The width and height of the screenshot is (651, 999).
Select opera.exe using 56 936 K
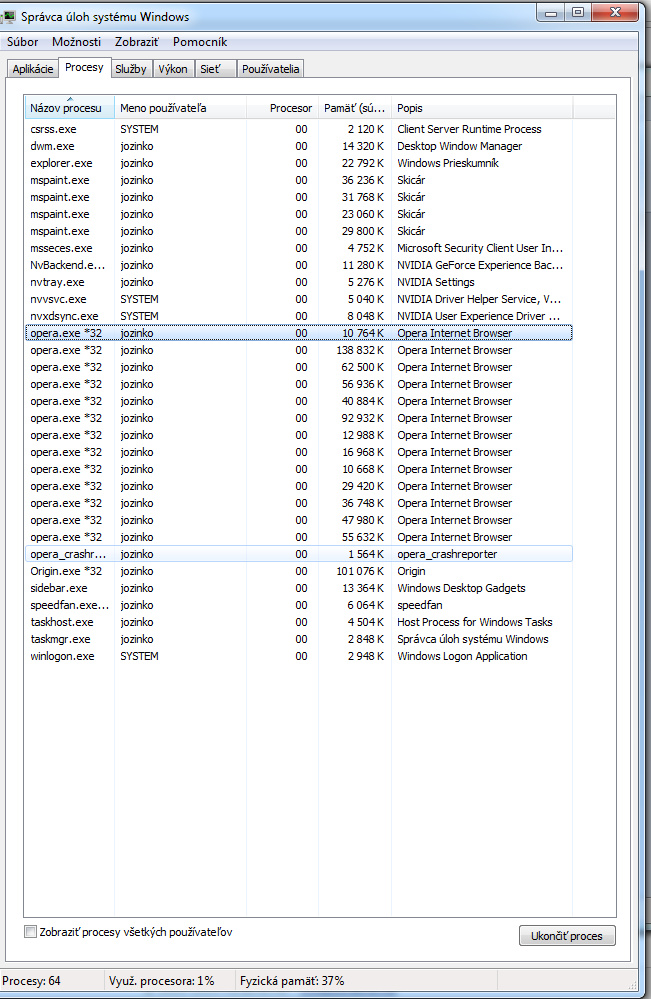(x=299, y=384)
